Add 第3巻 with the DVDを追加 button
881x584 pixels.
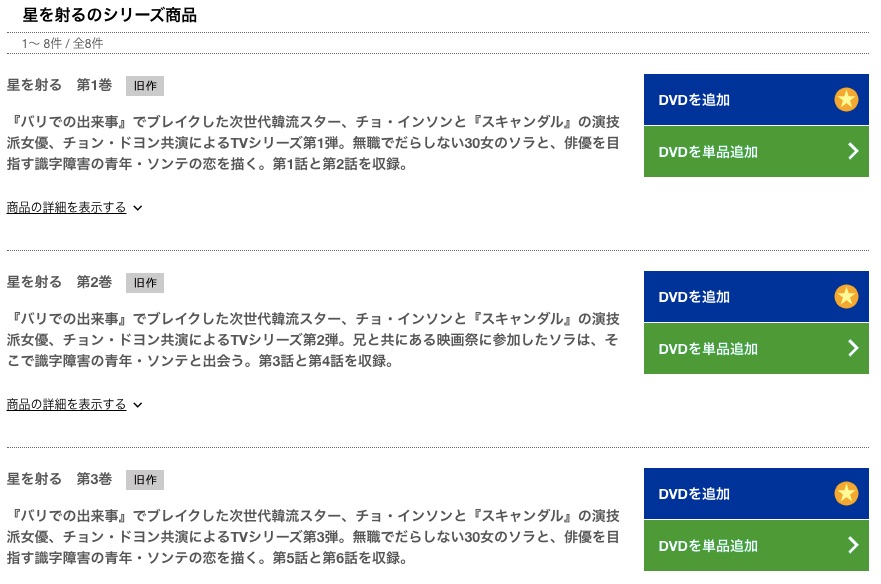756,494
